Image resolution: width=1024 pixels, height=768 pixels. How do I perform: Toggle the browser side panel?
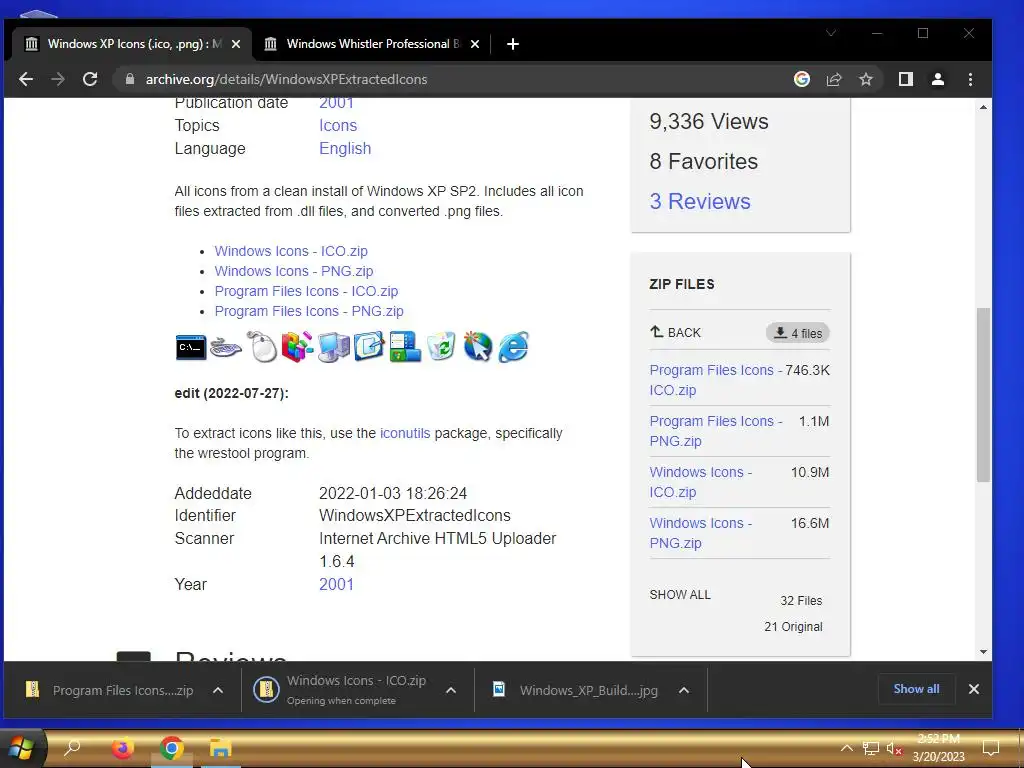pos(906,79)
